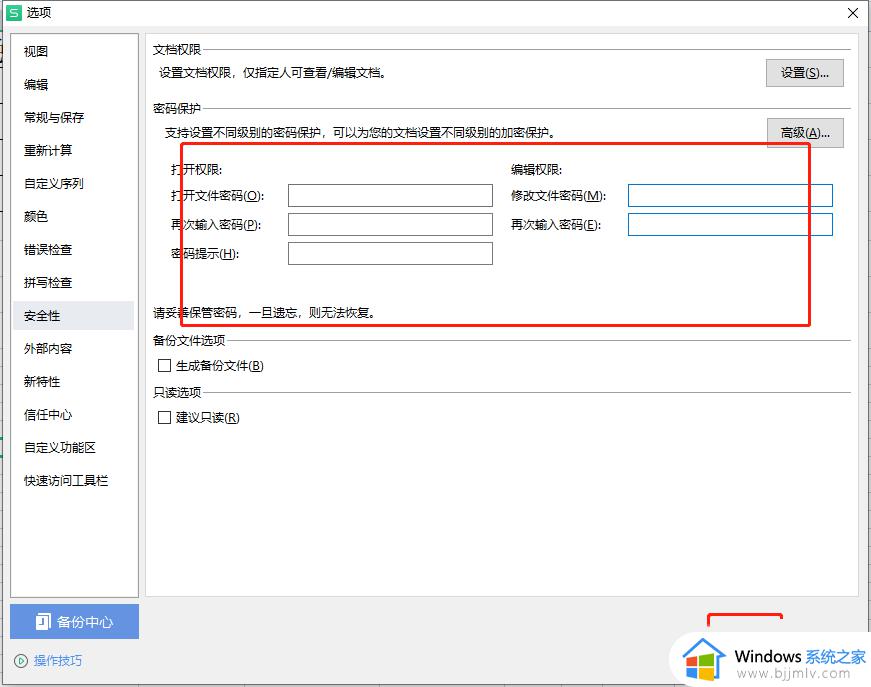Select 自定义功能区 in sidebar
Viewport: 871px width, 687px height.
point(60,447)
